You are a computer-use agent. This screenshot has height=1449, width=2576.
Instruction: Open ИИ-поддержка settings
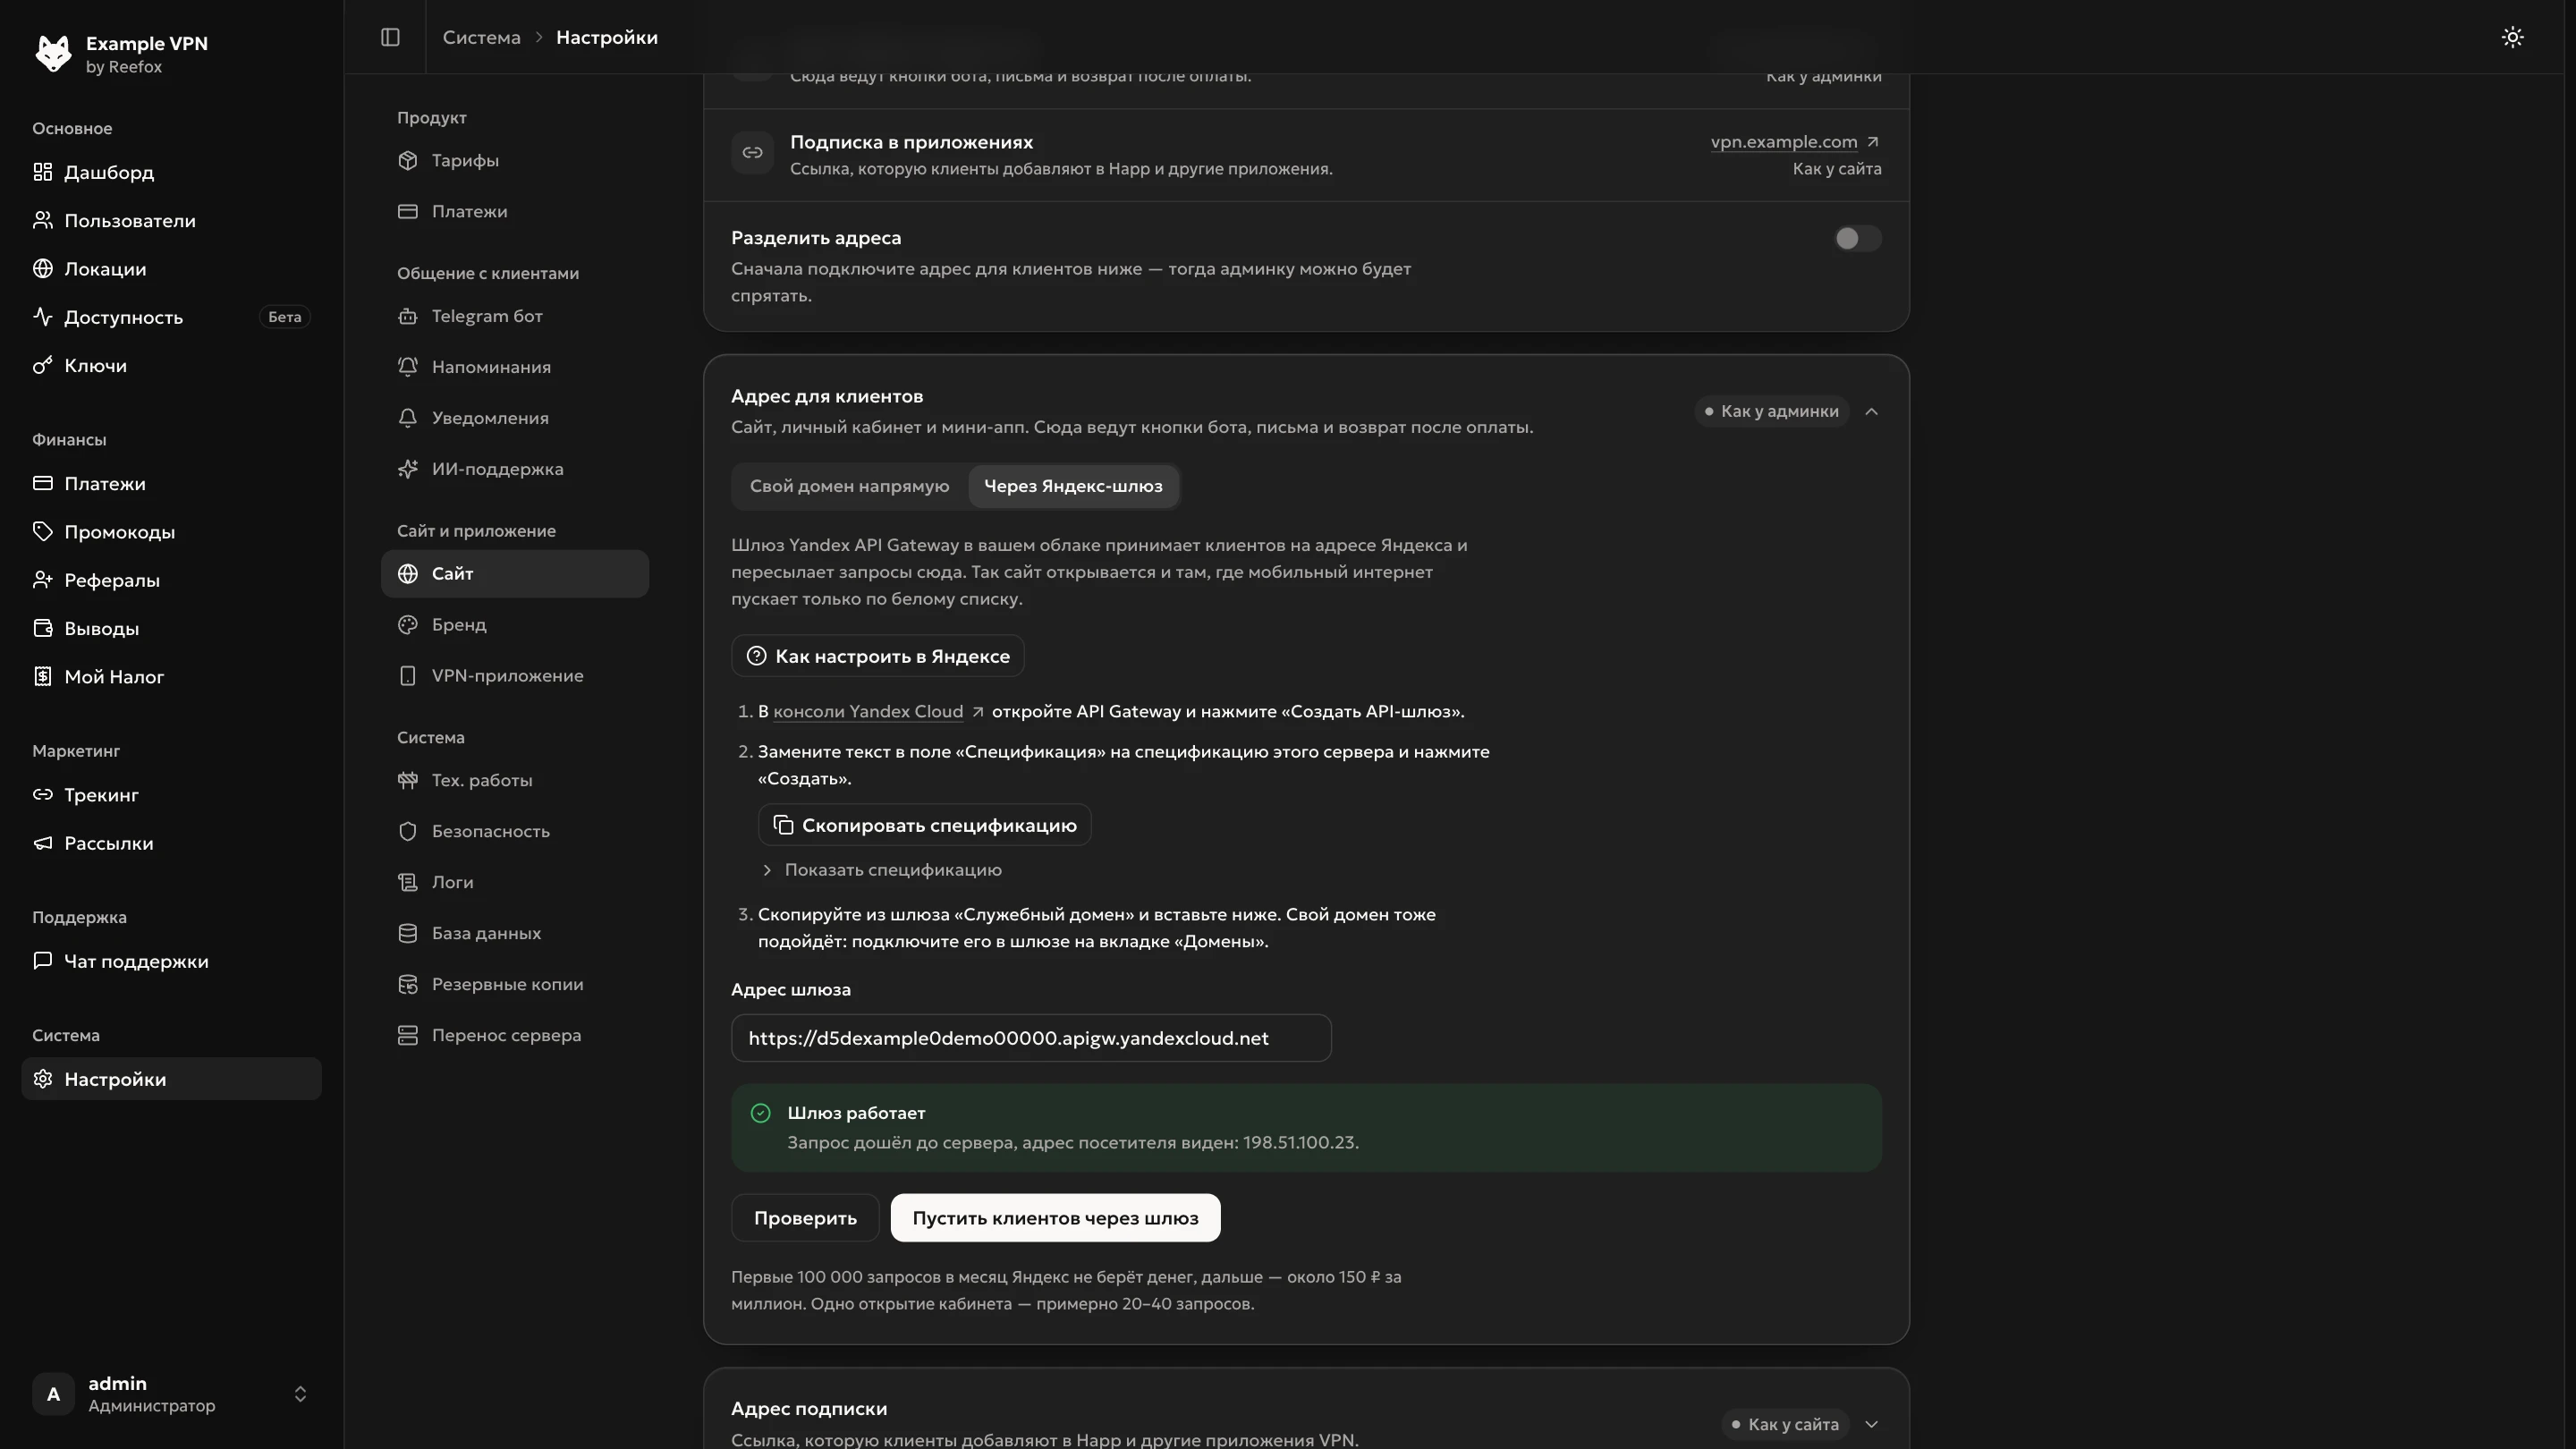[515, 469]
